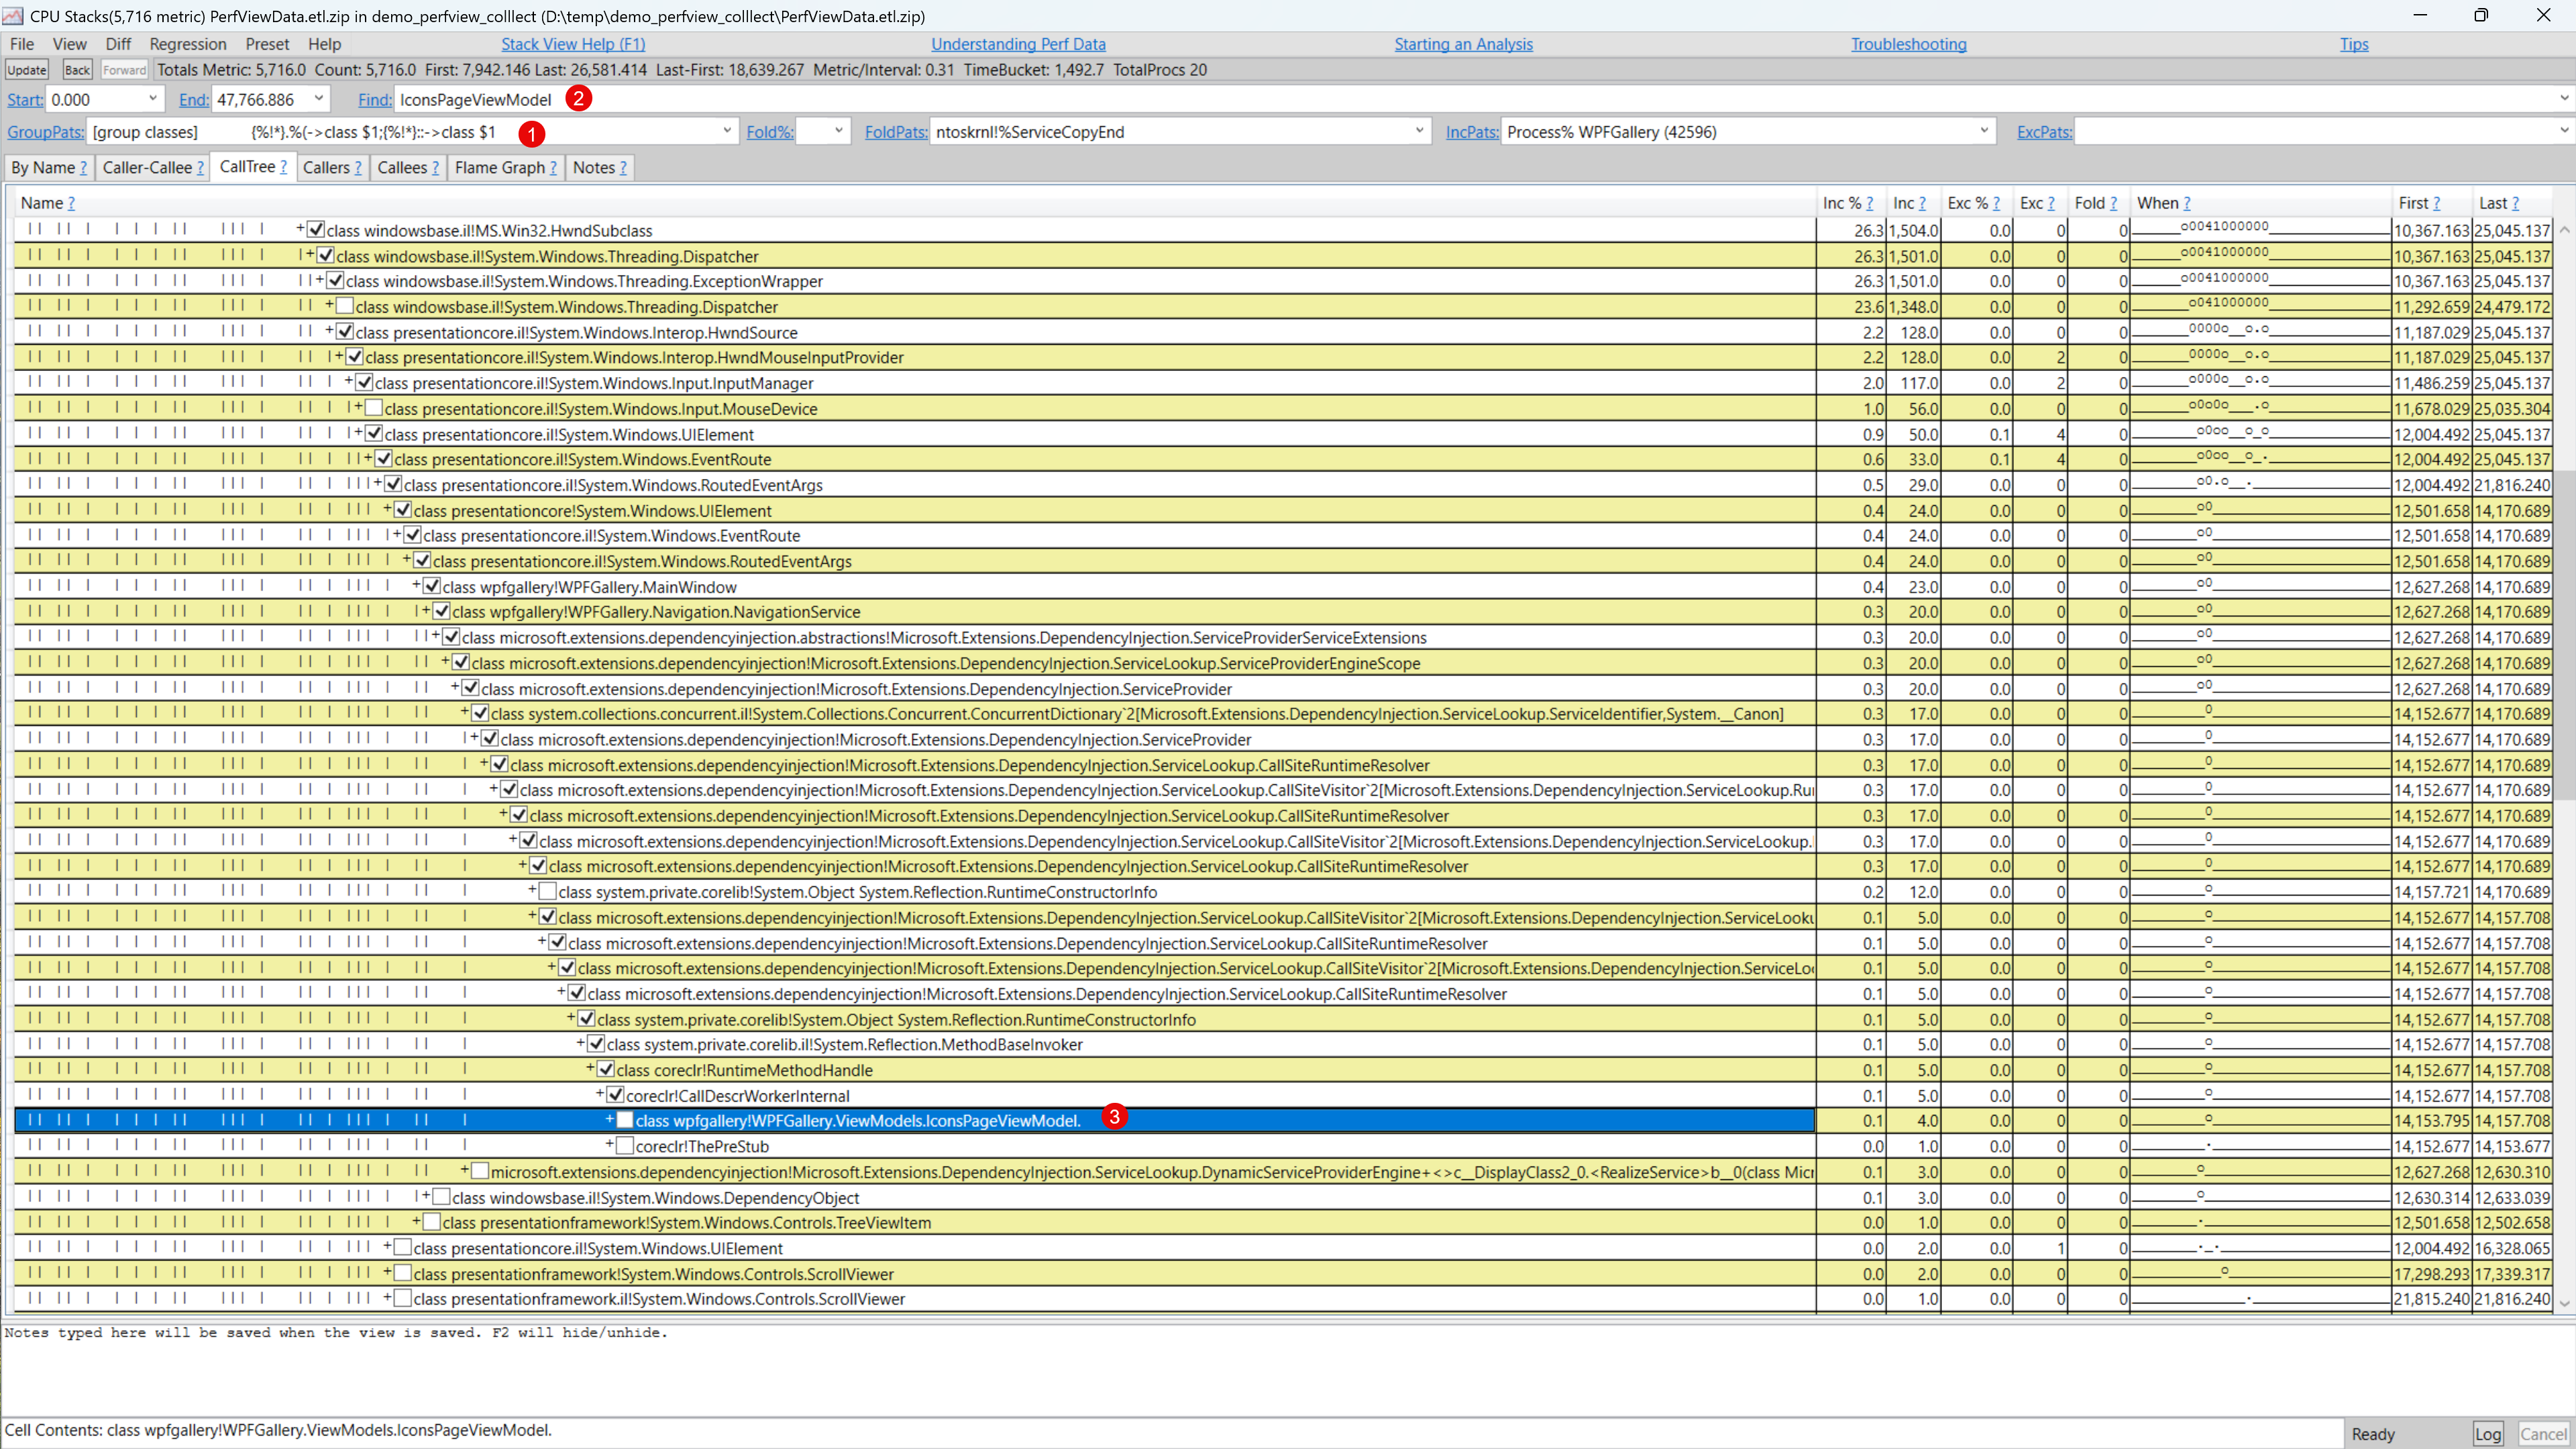Toggle checkbox for NavigationService row

[441, 612]
